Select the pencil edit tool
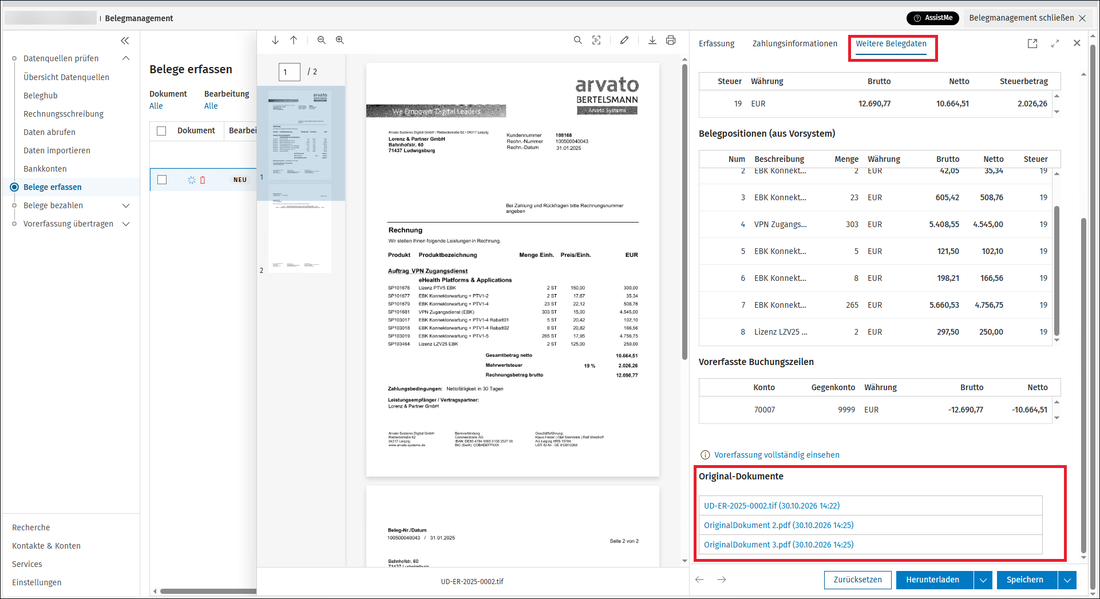 pos(624,41)
